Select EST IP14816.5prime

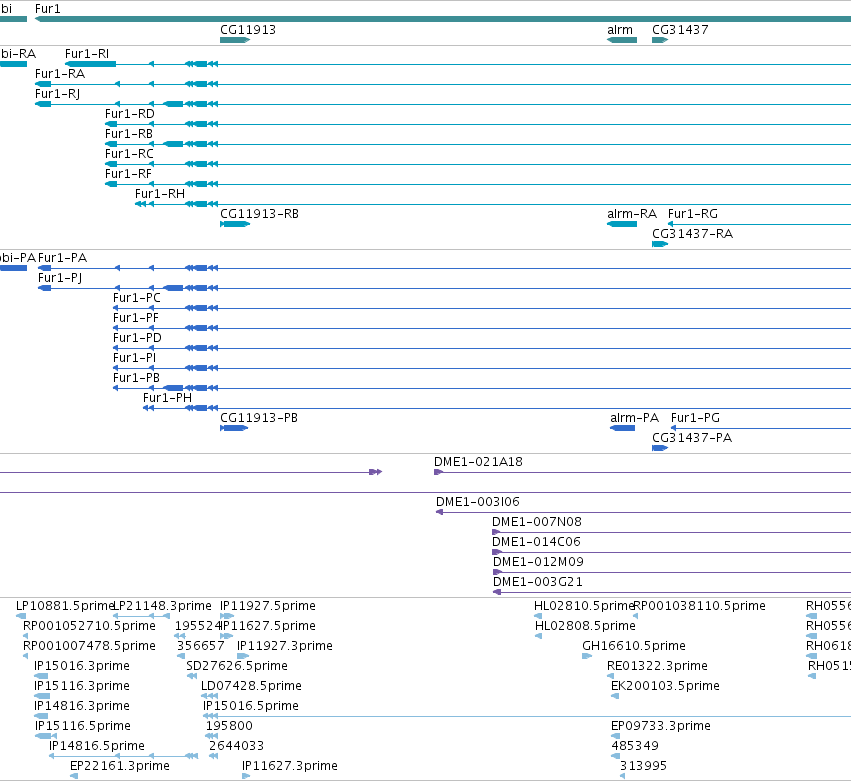click(x=123, y=756)
